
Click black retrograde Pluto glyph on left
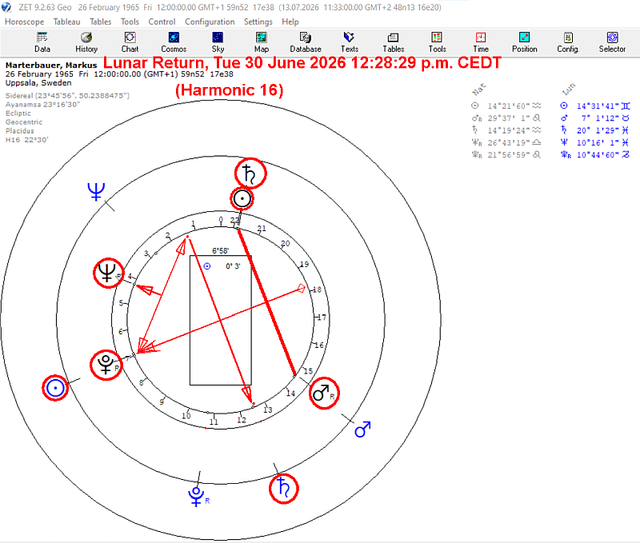coord(106,365)
